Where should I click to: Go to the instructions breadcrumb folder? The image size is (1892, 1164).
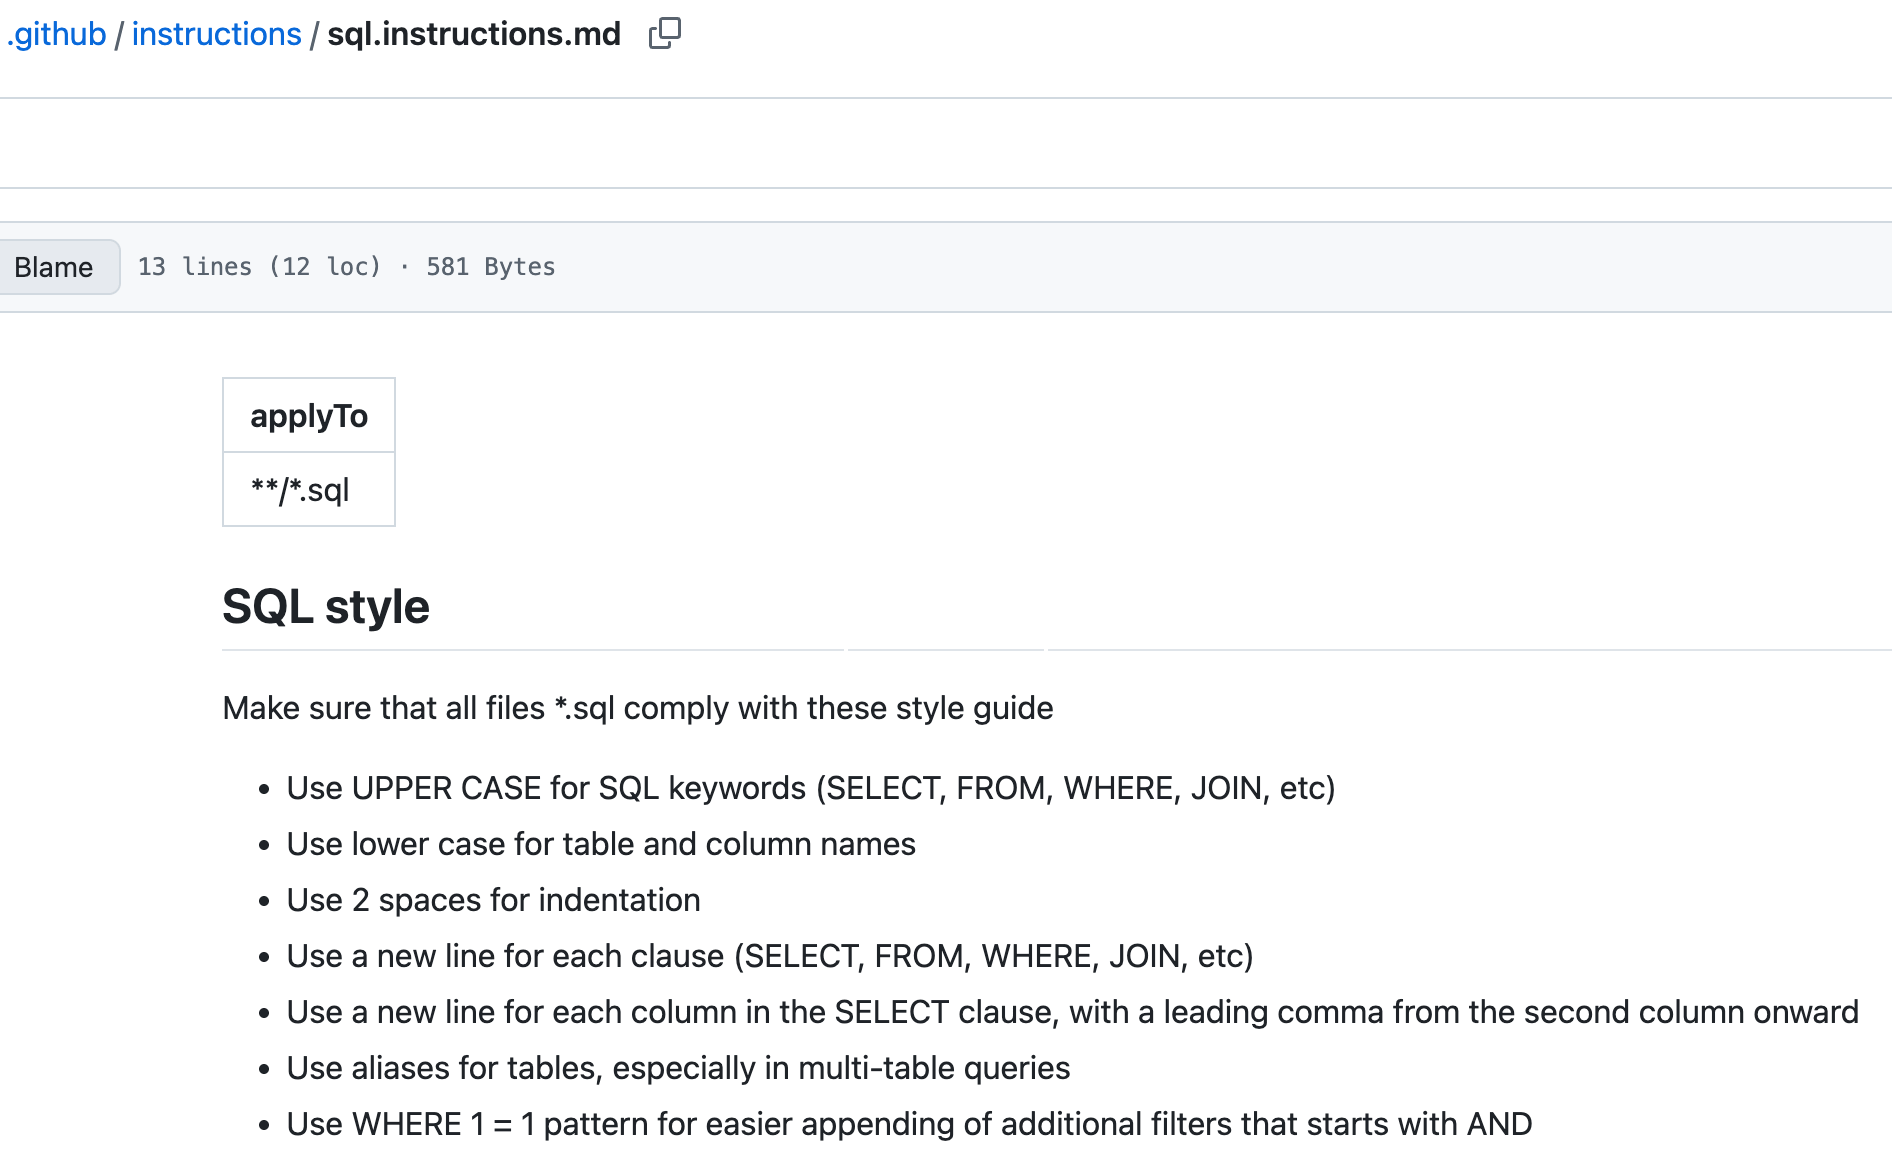pyautogui.click(x=216, y=34)
